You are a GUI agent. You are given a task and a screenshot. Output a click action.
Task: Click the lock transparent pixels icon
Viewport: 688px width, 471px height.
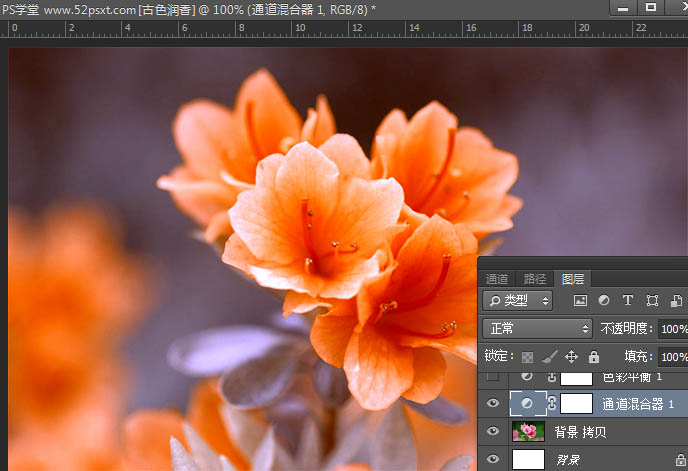[x=529, y=357]
